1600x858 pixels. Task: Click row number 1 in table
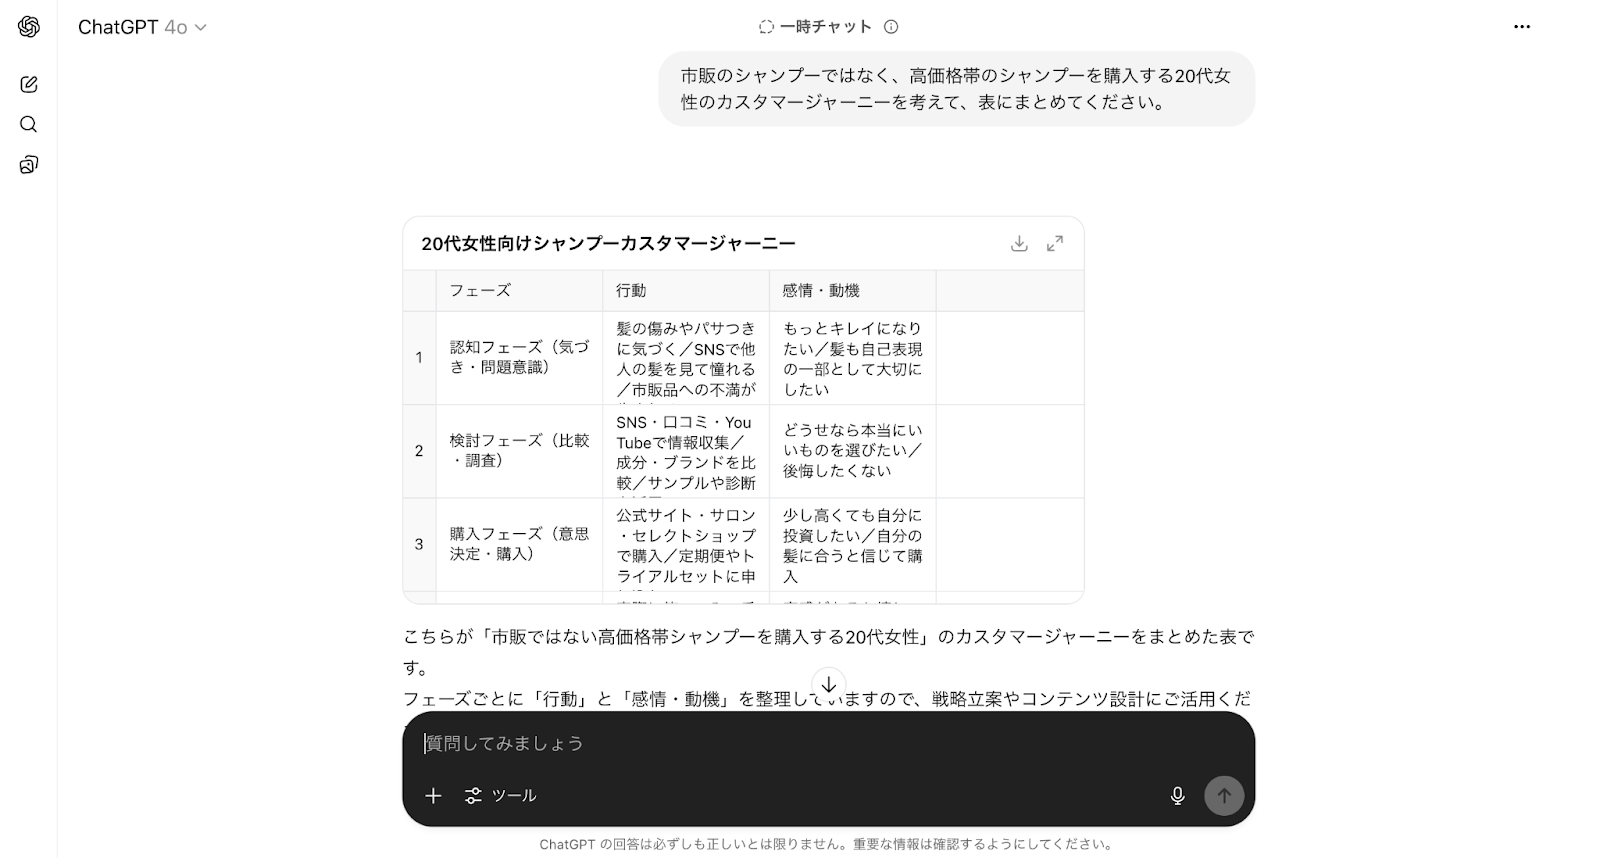click(x=419, y=357)
